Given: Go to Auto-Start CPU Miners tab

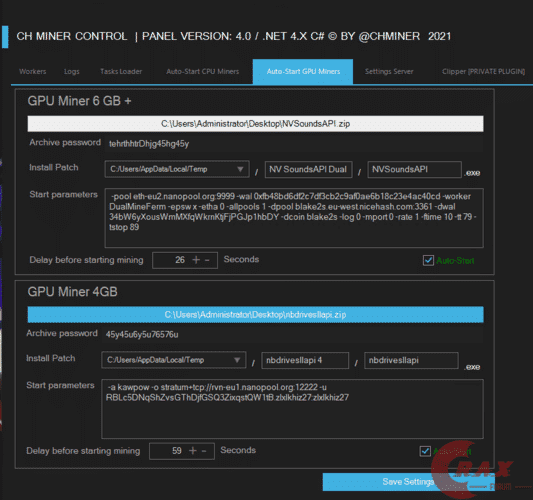Looking at the screenshot, I should click(203, 71).
